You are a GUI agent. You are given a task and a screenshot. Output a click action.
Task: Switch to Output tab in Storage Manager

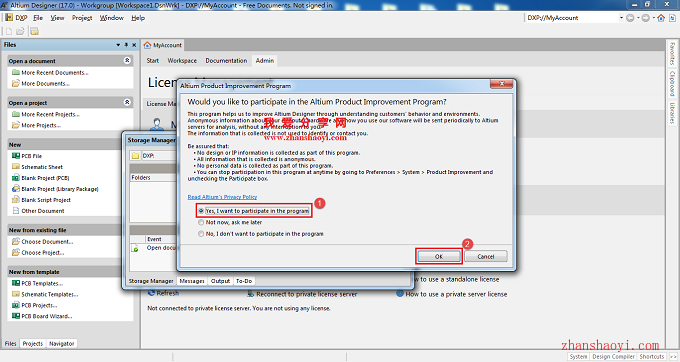[x=220, y=281]
